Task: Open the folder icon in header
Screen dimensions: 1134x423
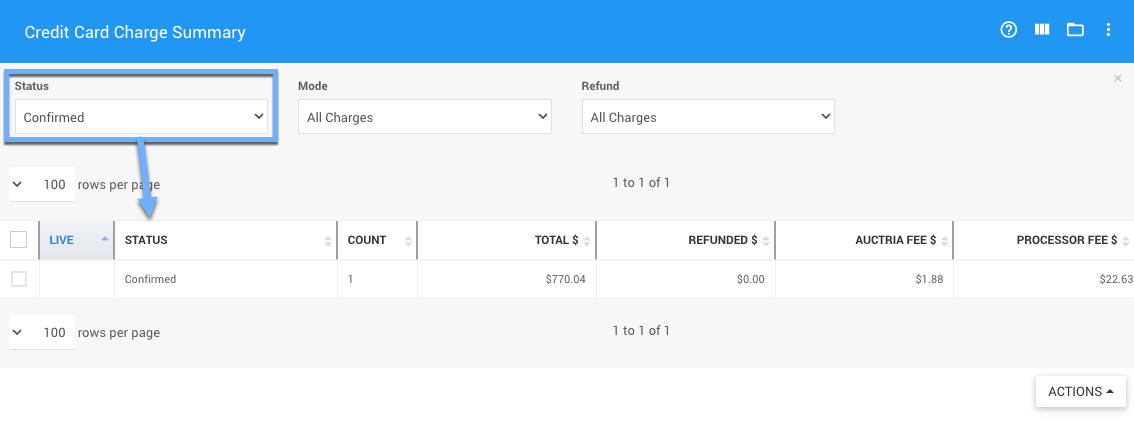Action: [x=1075, y=30]
